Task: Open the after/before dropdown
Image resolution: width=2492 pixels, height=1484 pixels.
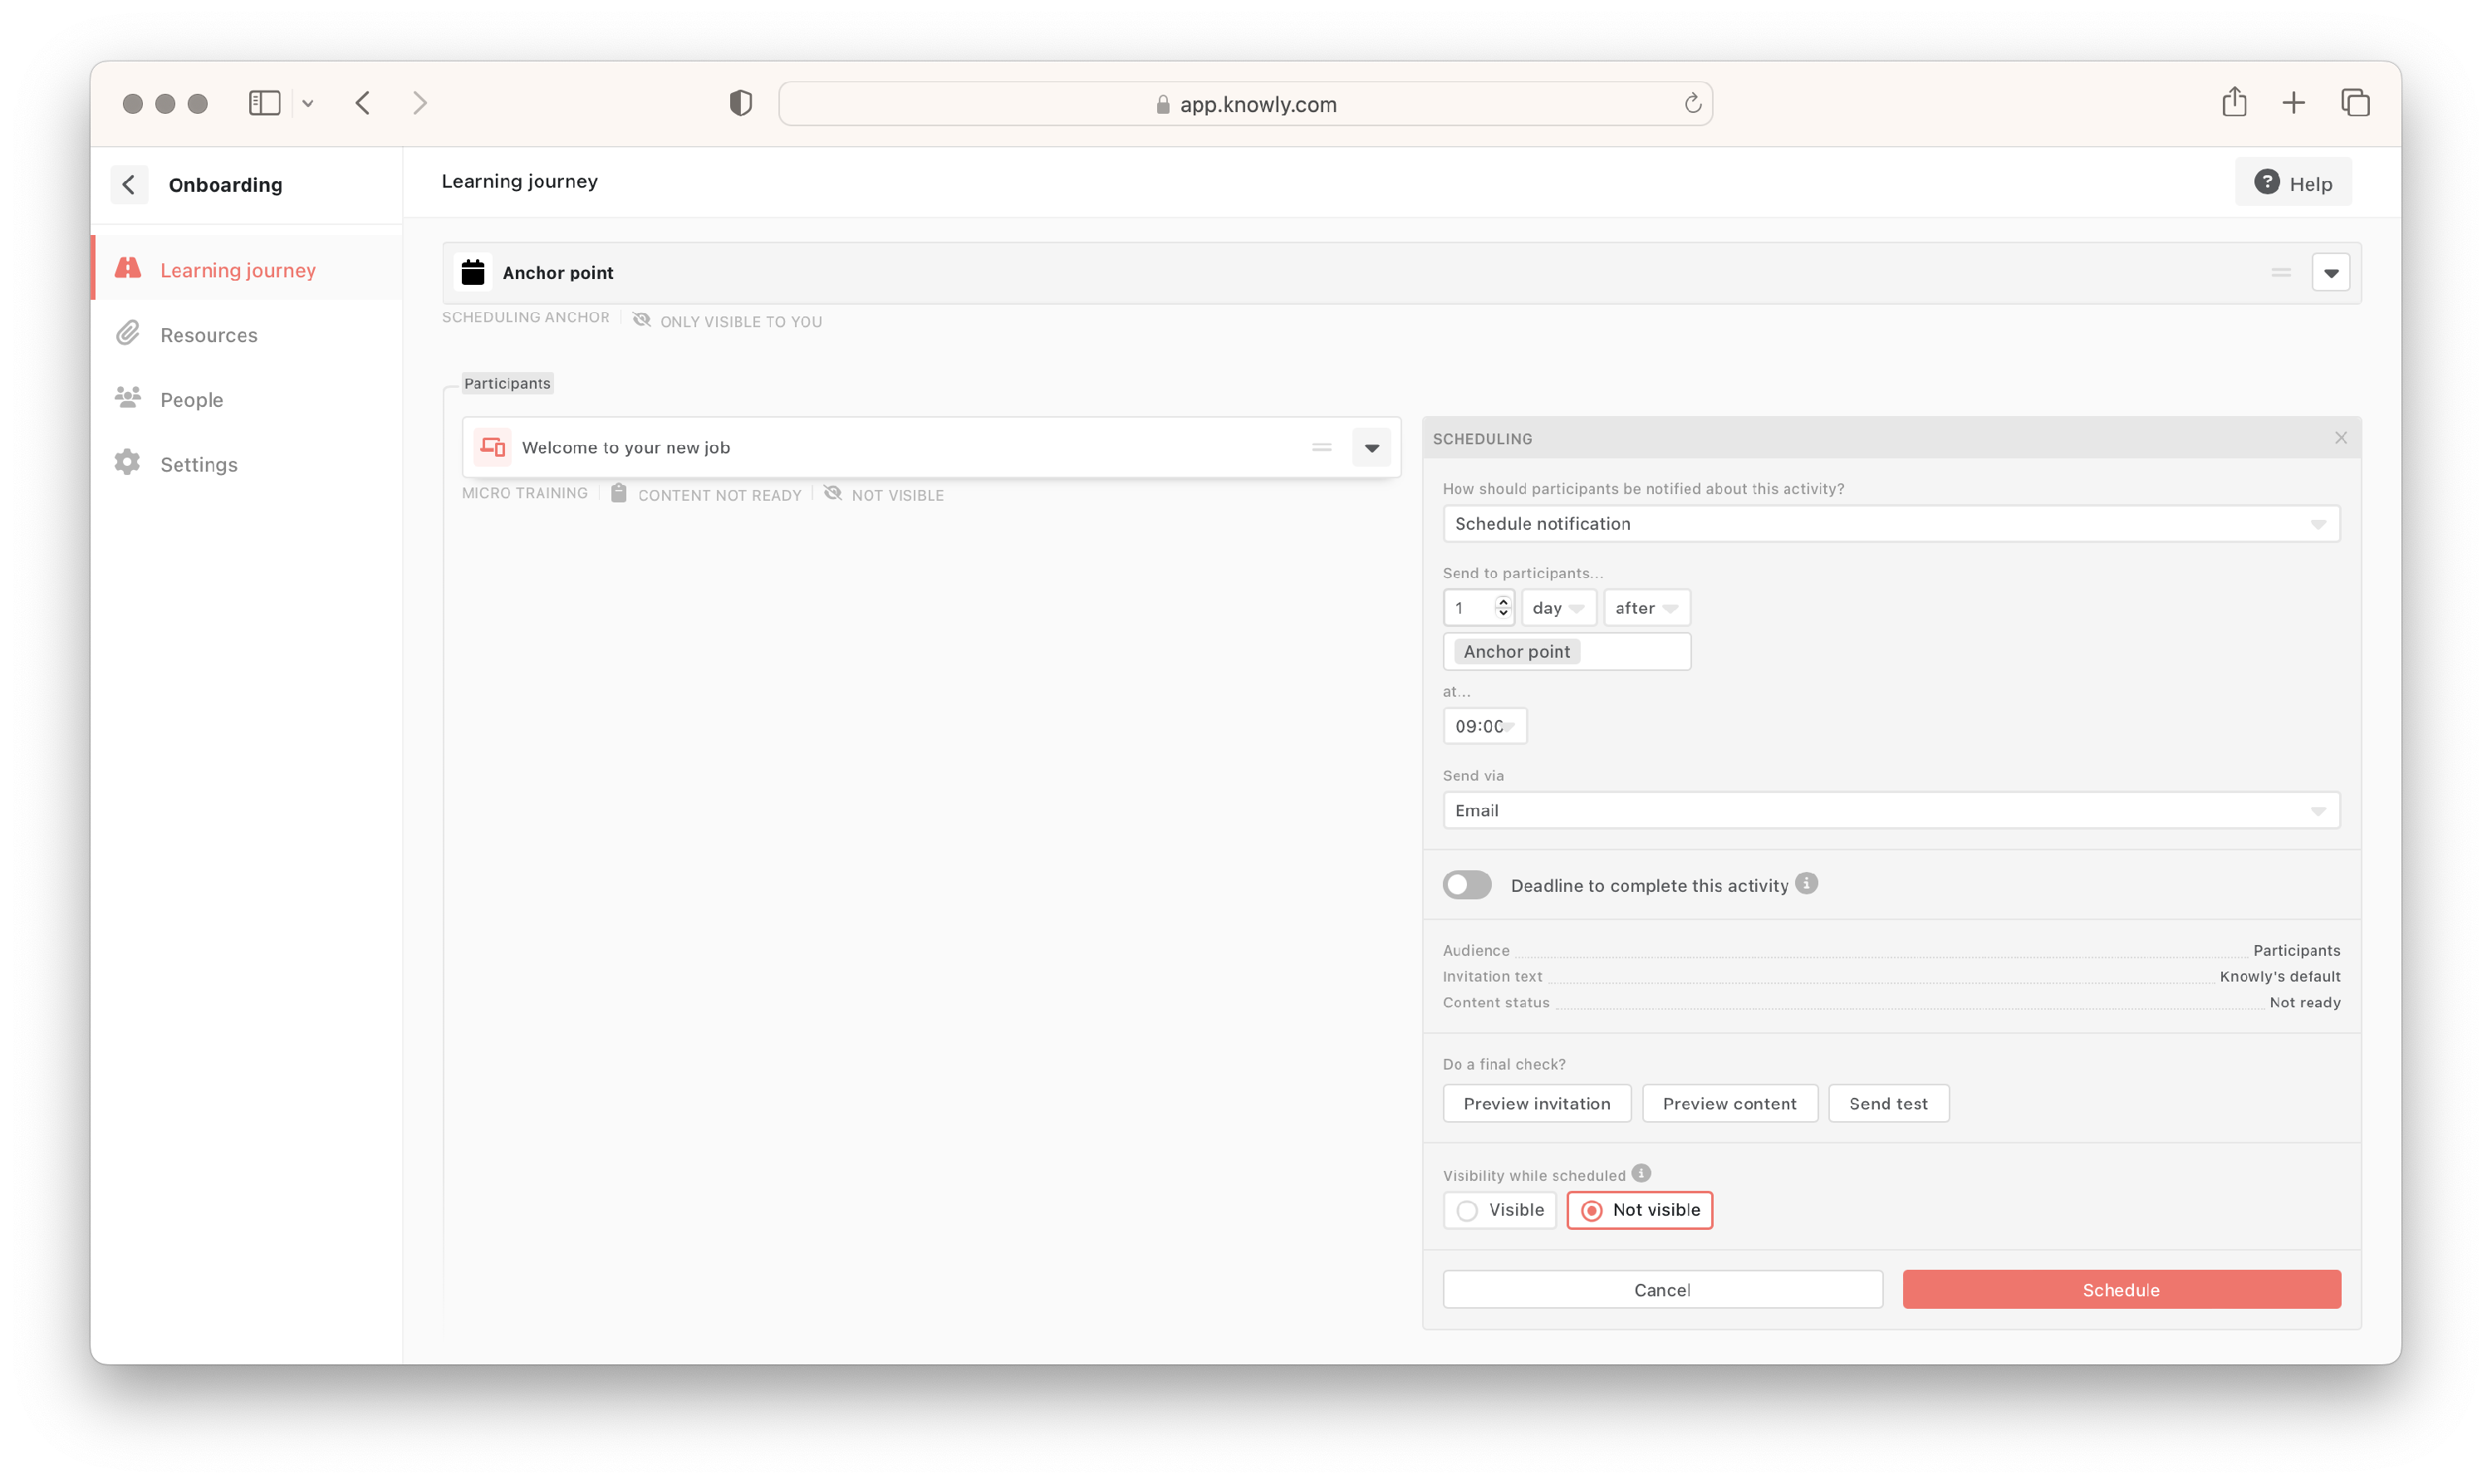Action: (1646, 608)
